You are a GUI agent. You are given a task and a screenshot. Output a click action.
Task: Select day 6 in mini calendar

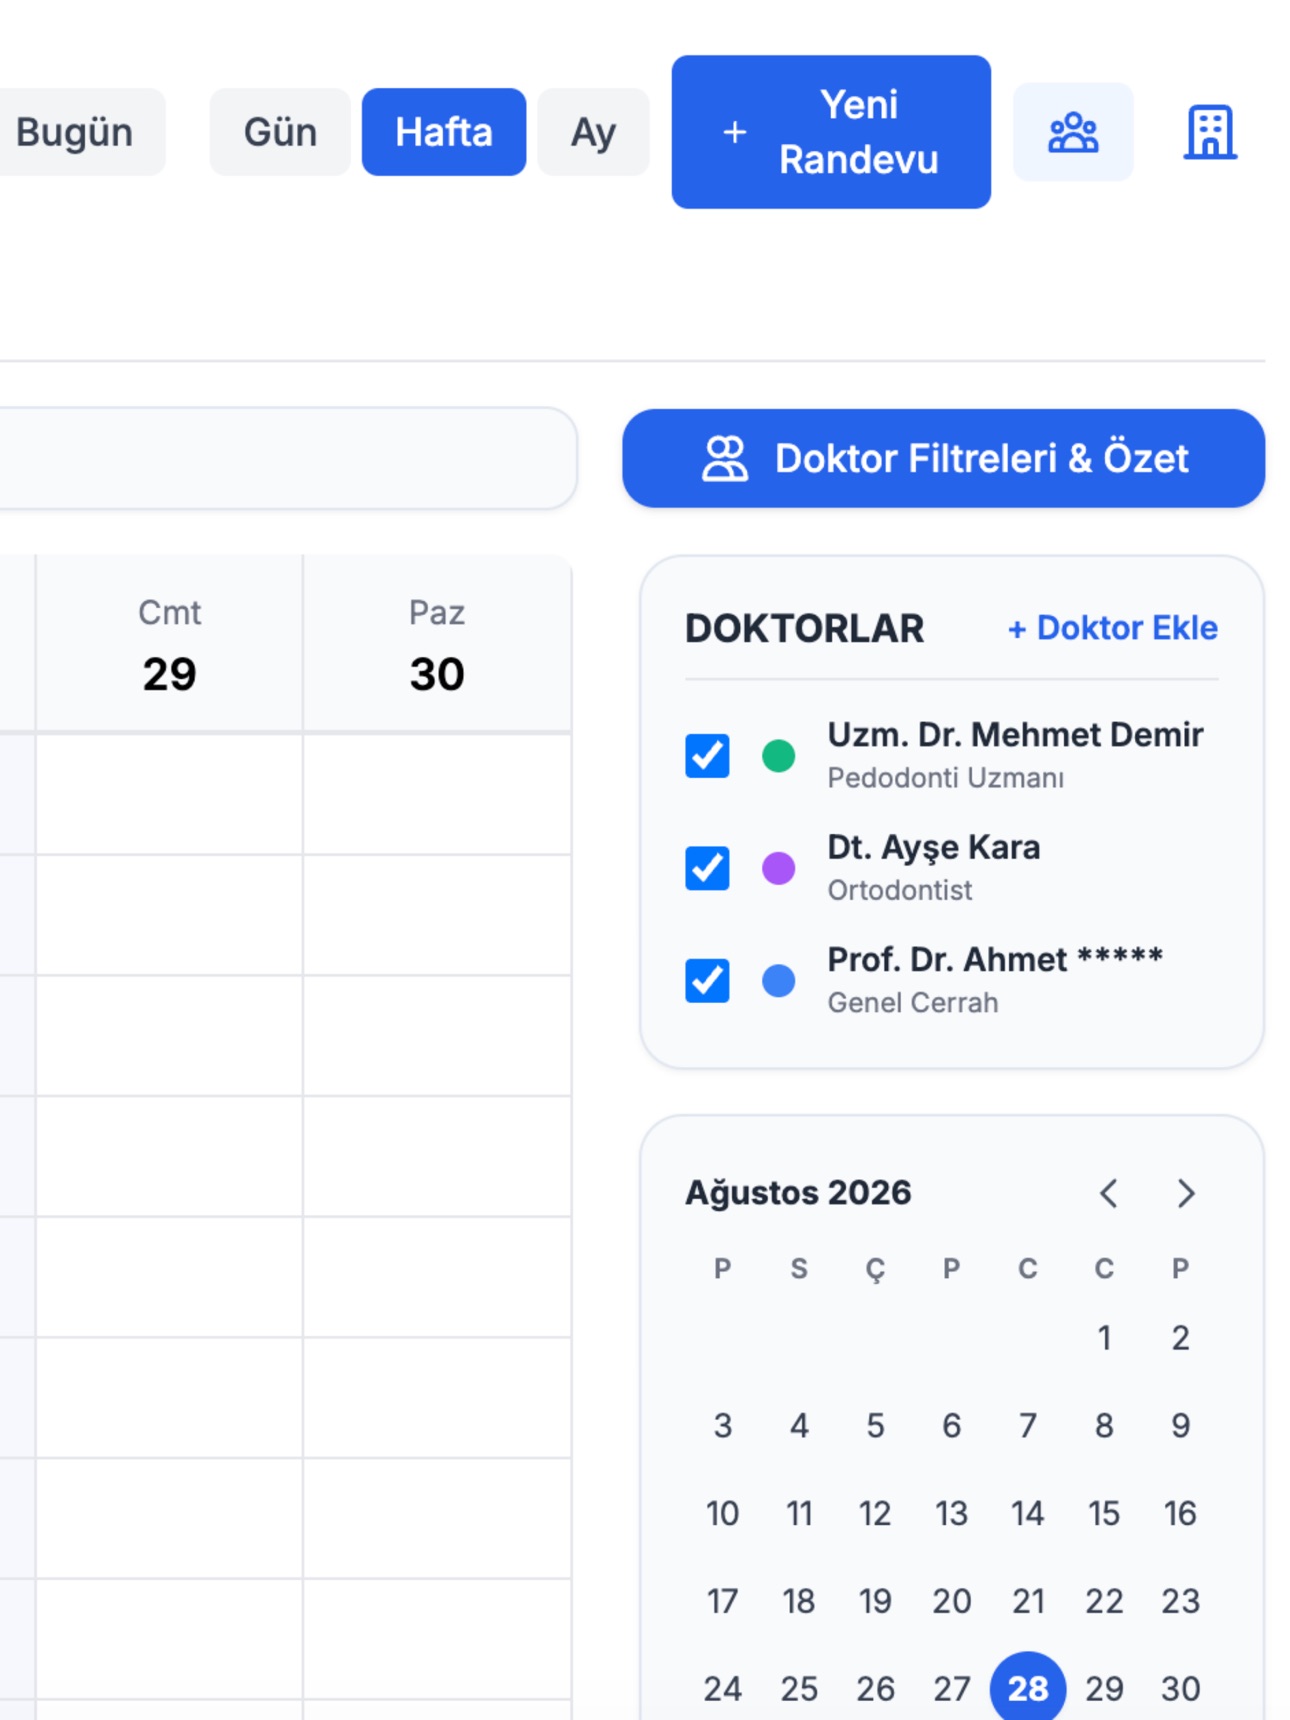(951, 1426)
